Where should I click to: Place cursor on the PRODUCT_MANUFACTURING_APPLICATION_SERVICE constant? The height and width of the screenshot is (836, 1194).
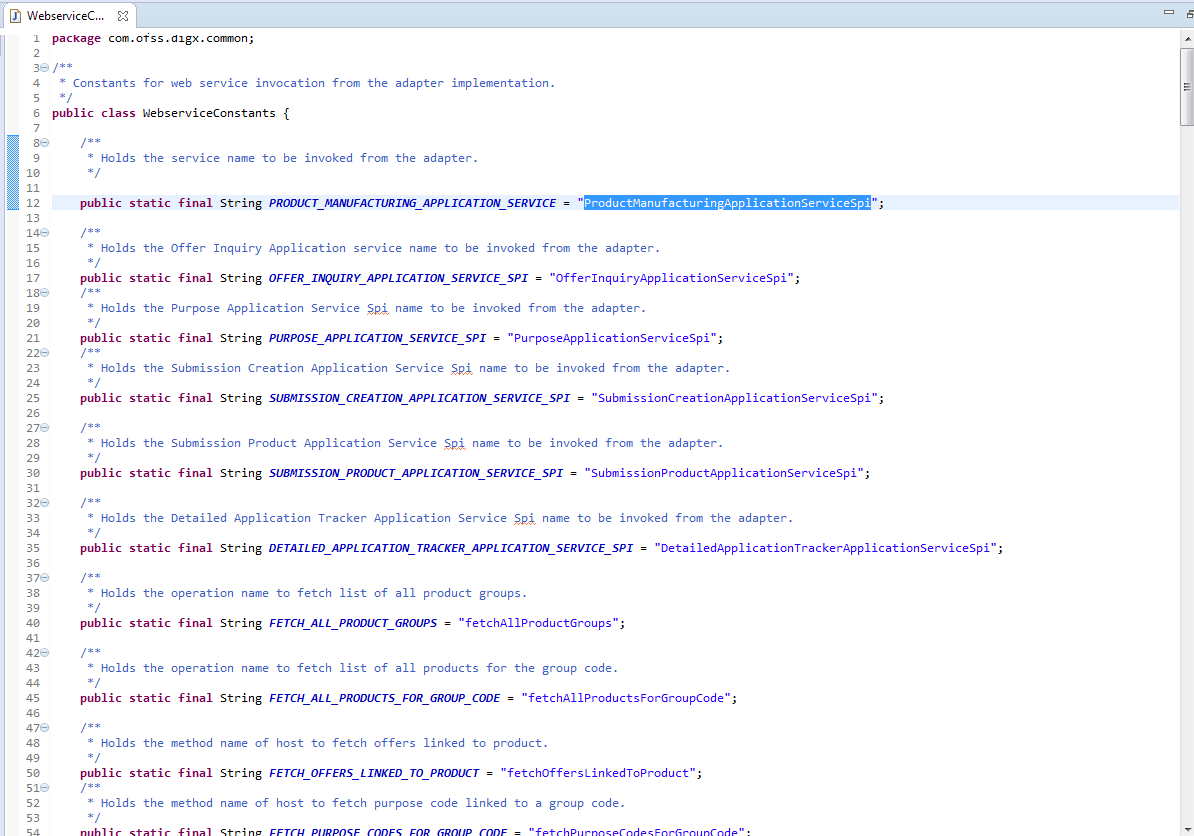(410, 202)
